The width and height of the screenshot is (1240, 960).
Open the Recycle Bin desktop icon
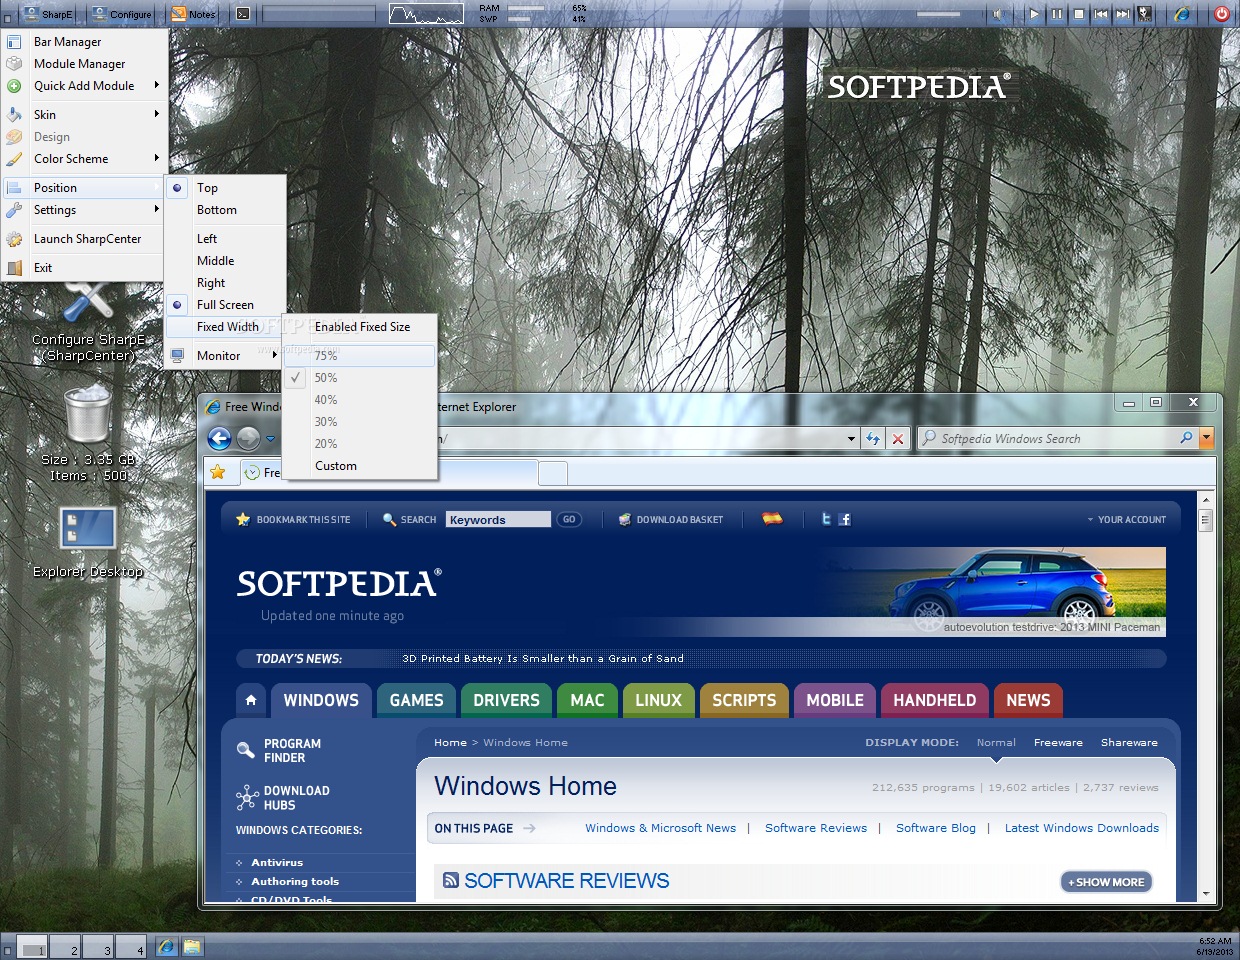pos(88,415)
